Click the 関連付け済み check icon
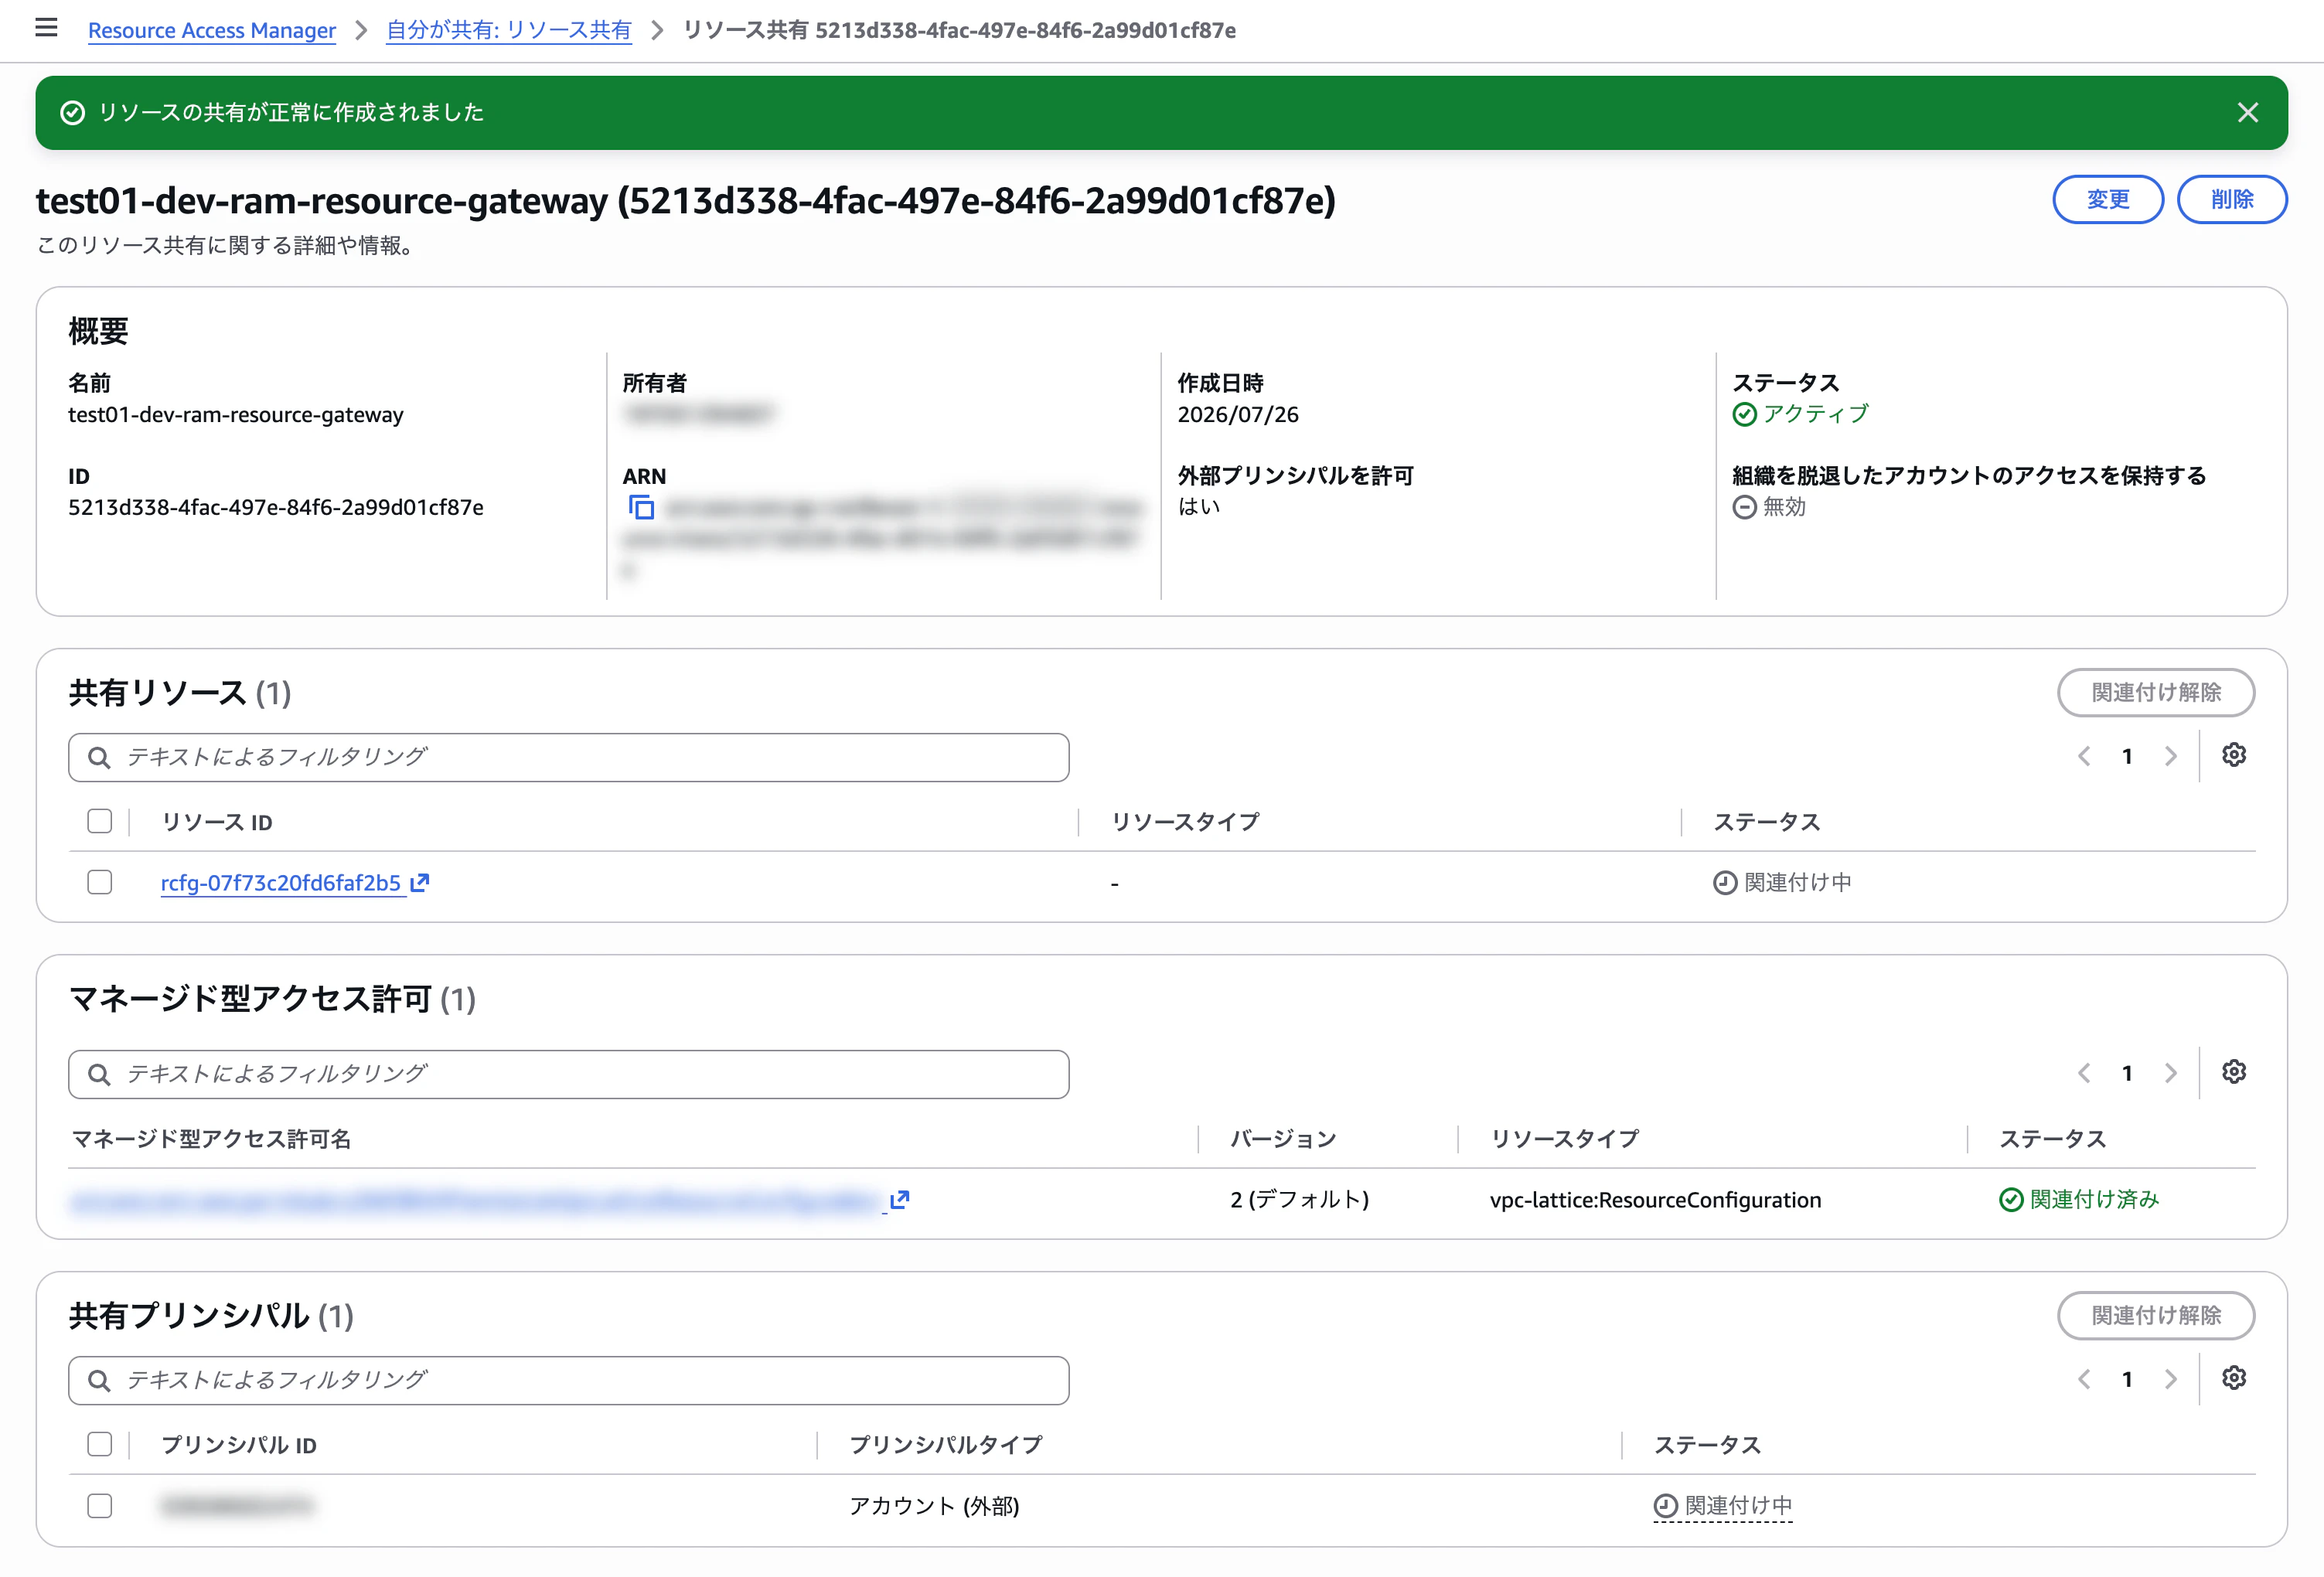 point(2010,1200)
